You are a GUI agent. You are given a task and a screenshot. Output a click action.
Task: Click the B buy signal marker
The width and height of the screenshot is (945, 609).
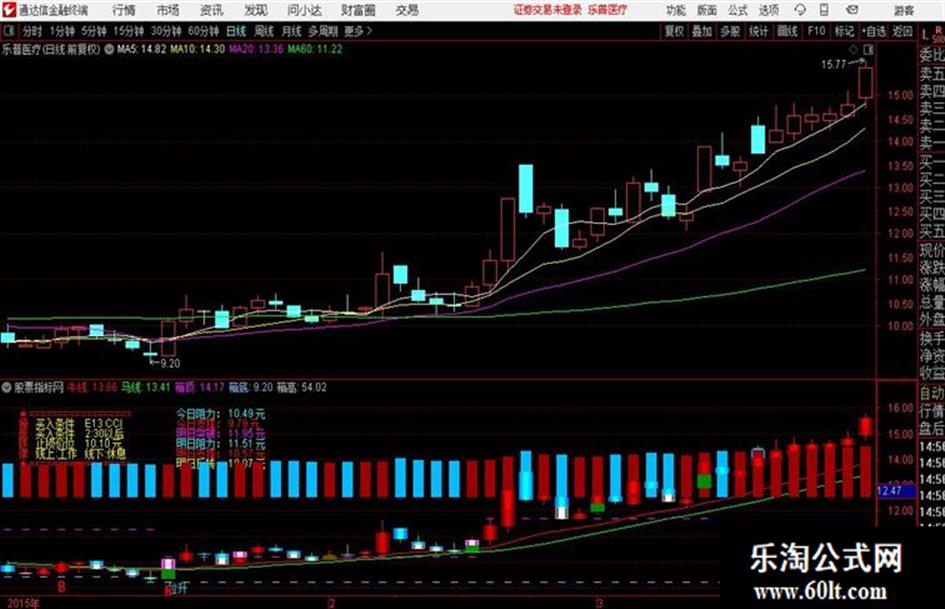tap(61, 587)
